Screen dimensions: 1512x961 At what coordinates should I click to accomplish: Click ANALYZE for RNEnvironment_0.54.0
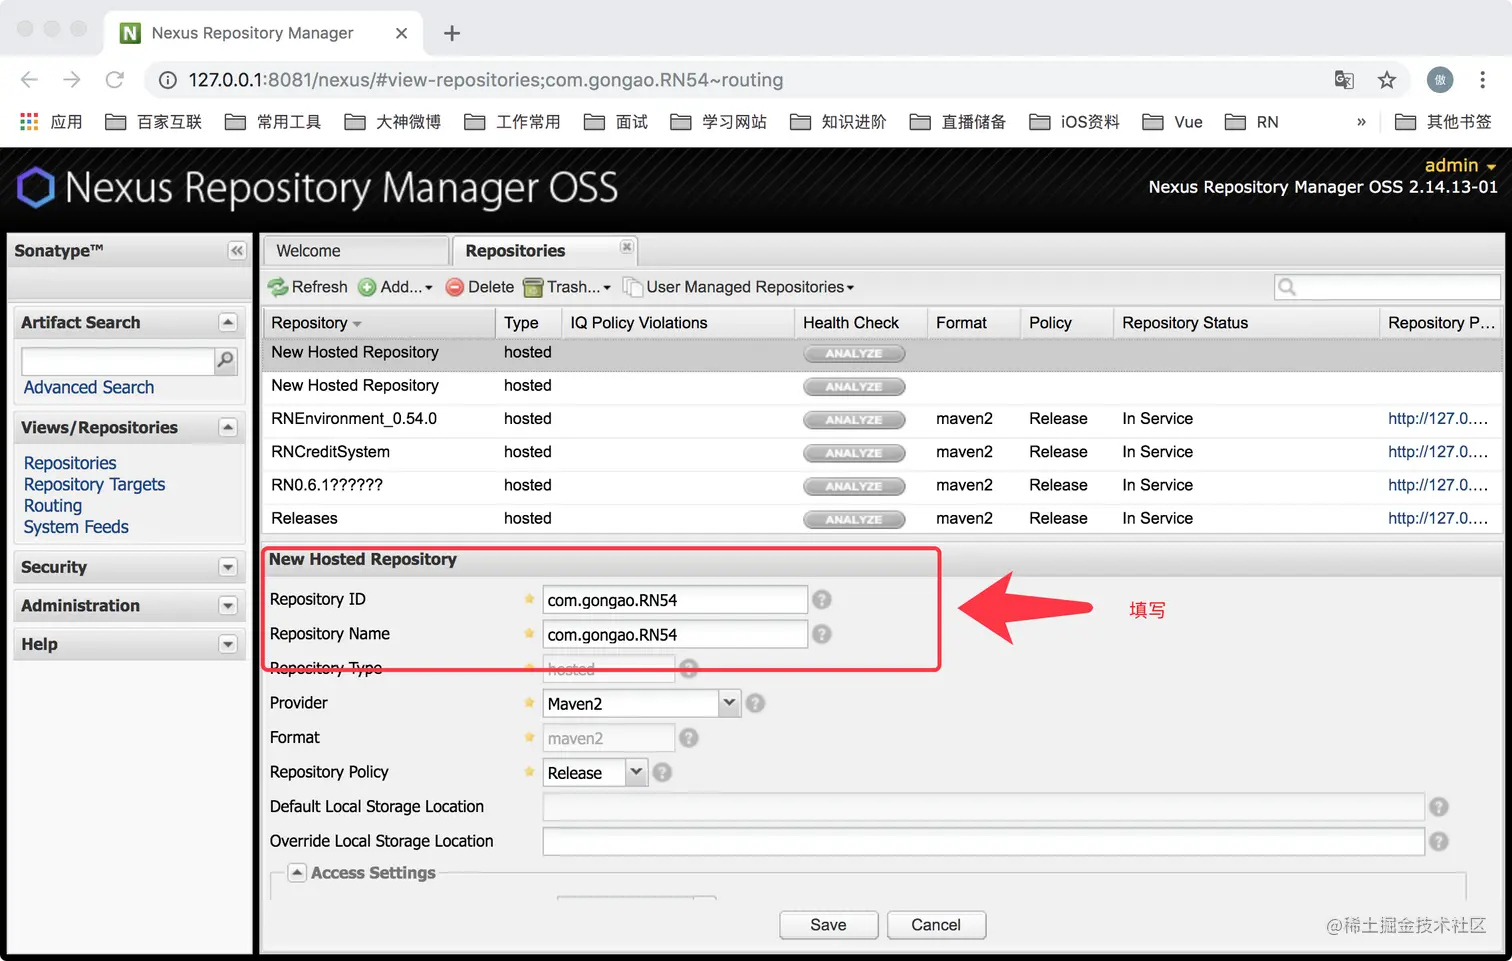tap(854, 420)
